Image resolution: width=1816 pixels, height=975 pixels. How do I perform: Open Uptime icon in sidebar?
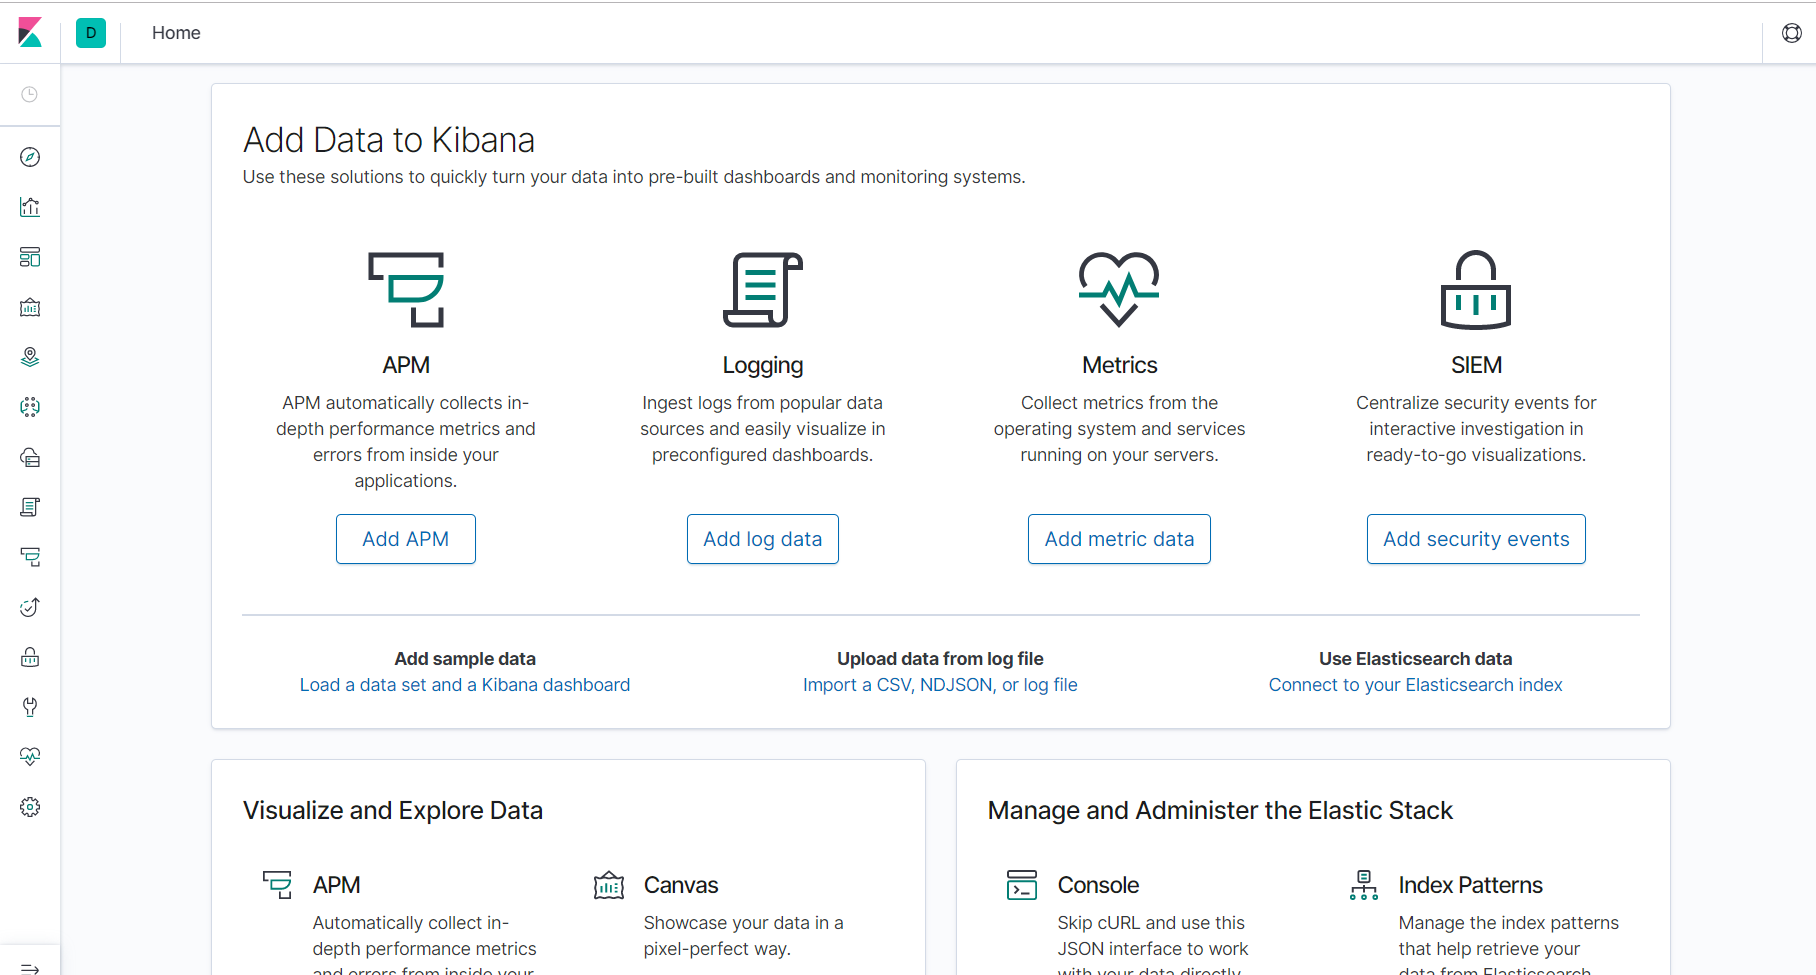pyautogui.click(x=30, y=607)
